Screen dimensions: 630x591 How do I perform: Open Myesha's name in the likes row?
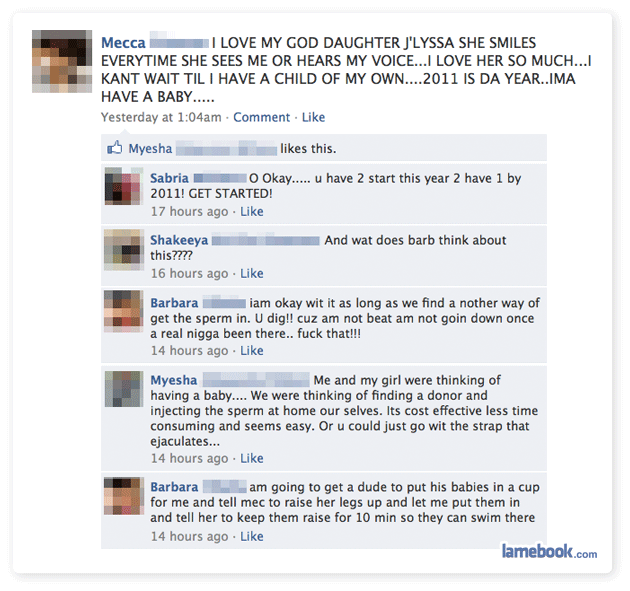point(150,149)
